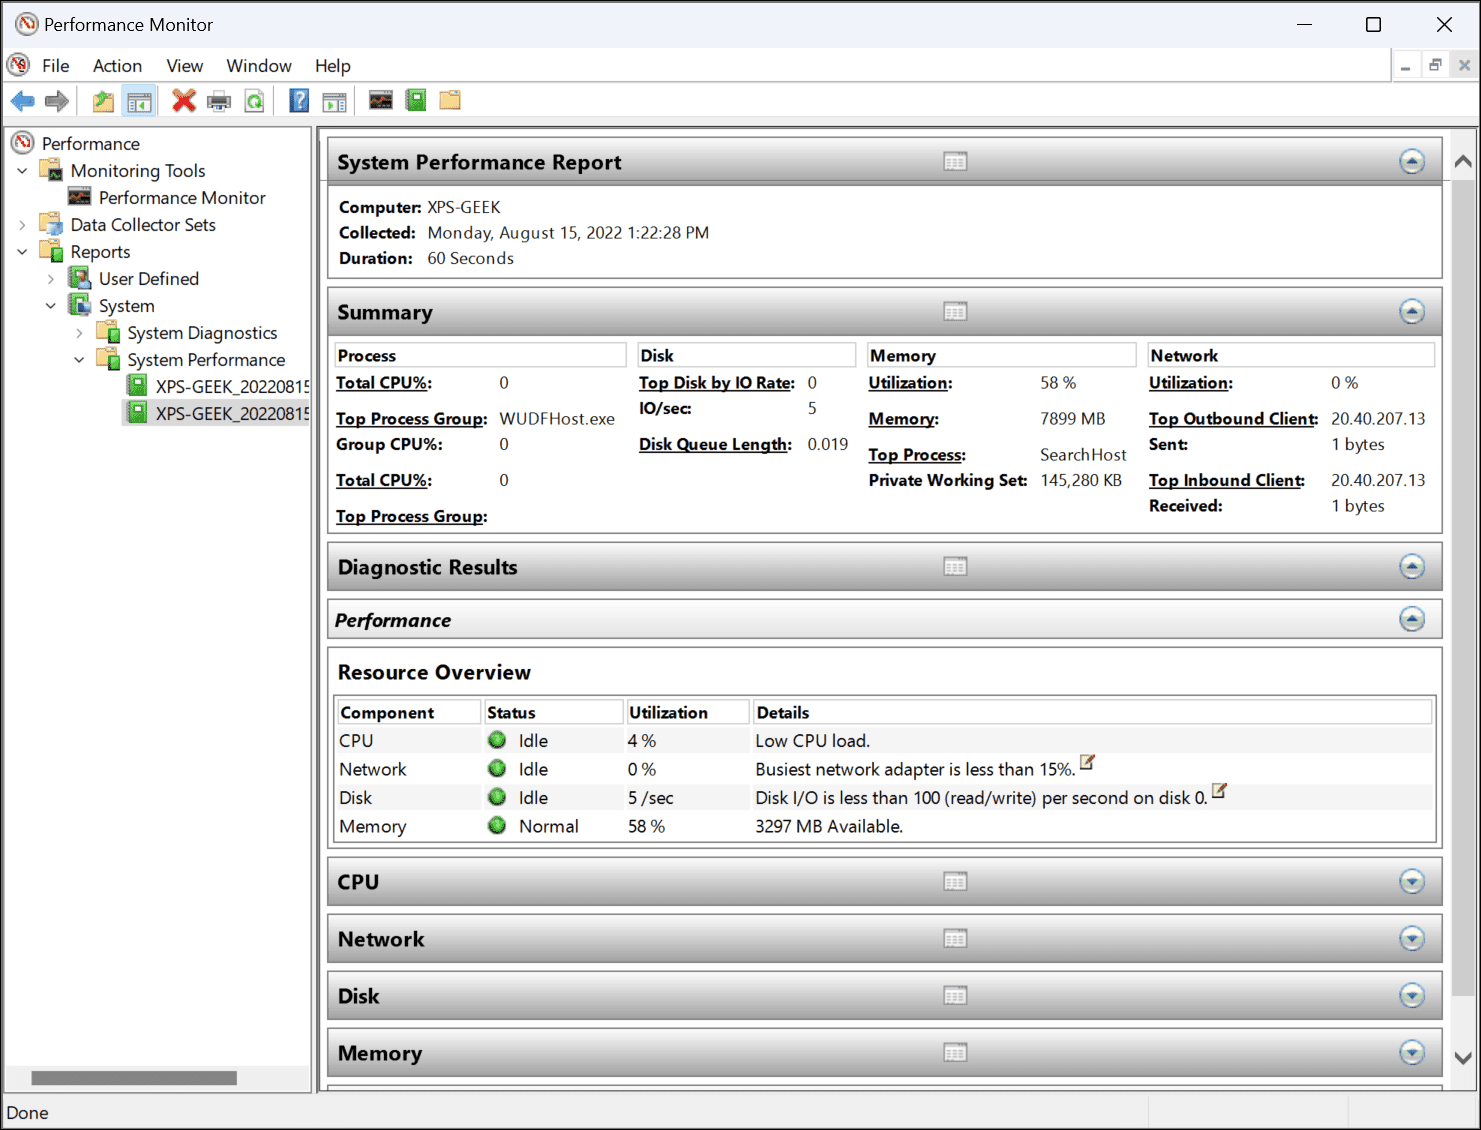Click the red X Delete icon
Image resolution: width=1481 pixels, height=1130 pixels.
point(184,101)
